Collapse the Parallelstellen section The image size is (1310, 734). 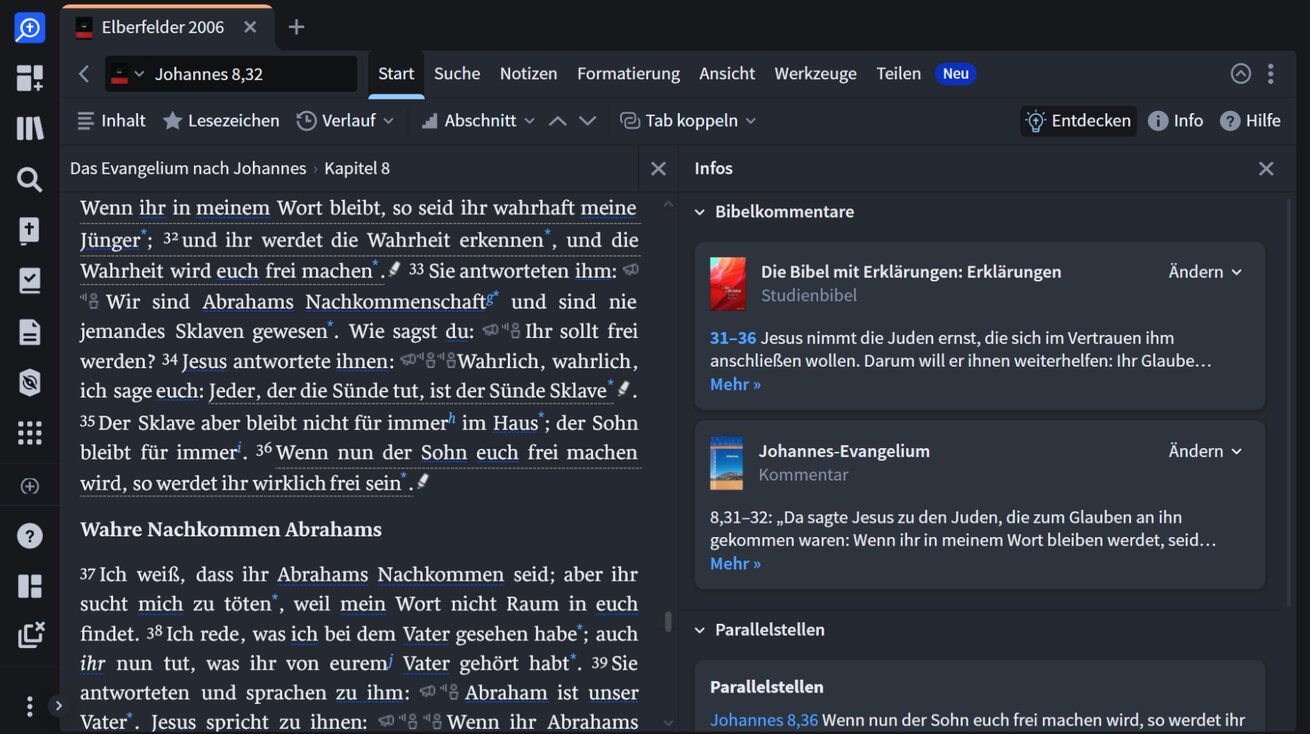(700, 630)
